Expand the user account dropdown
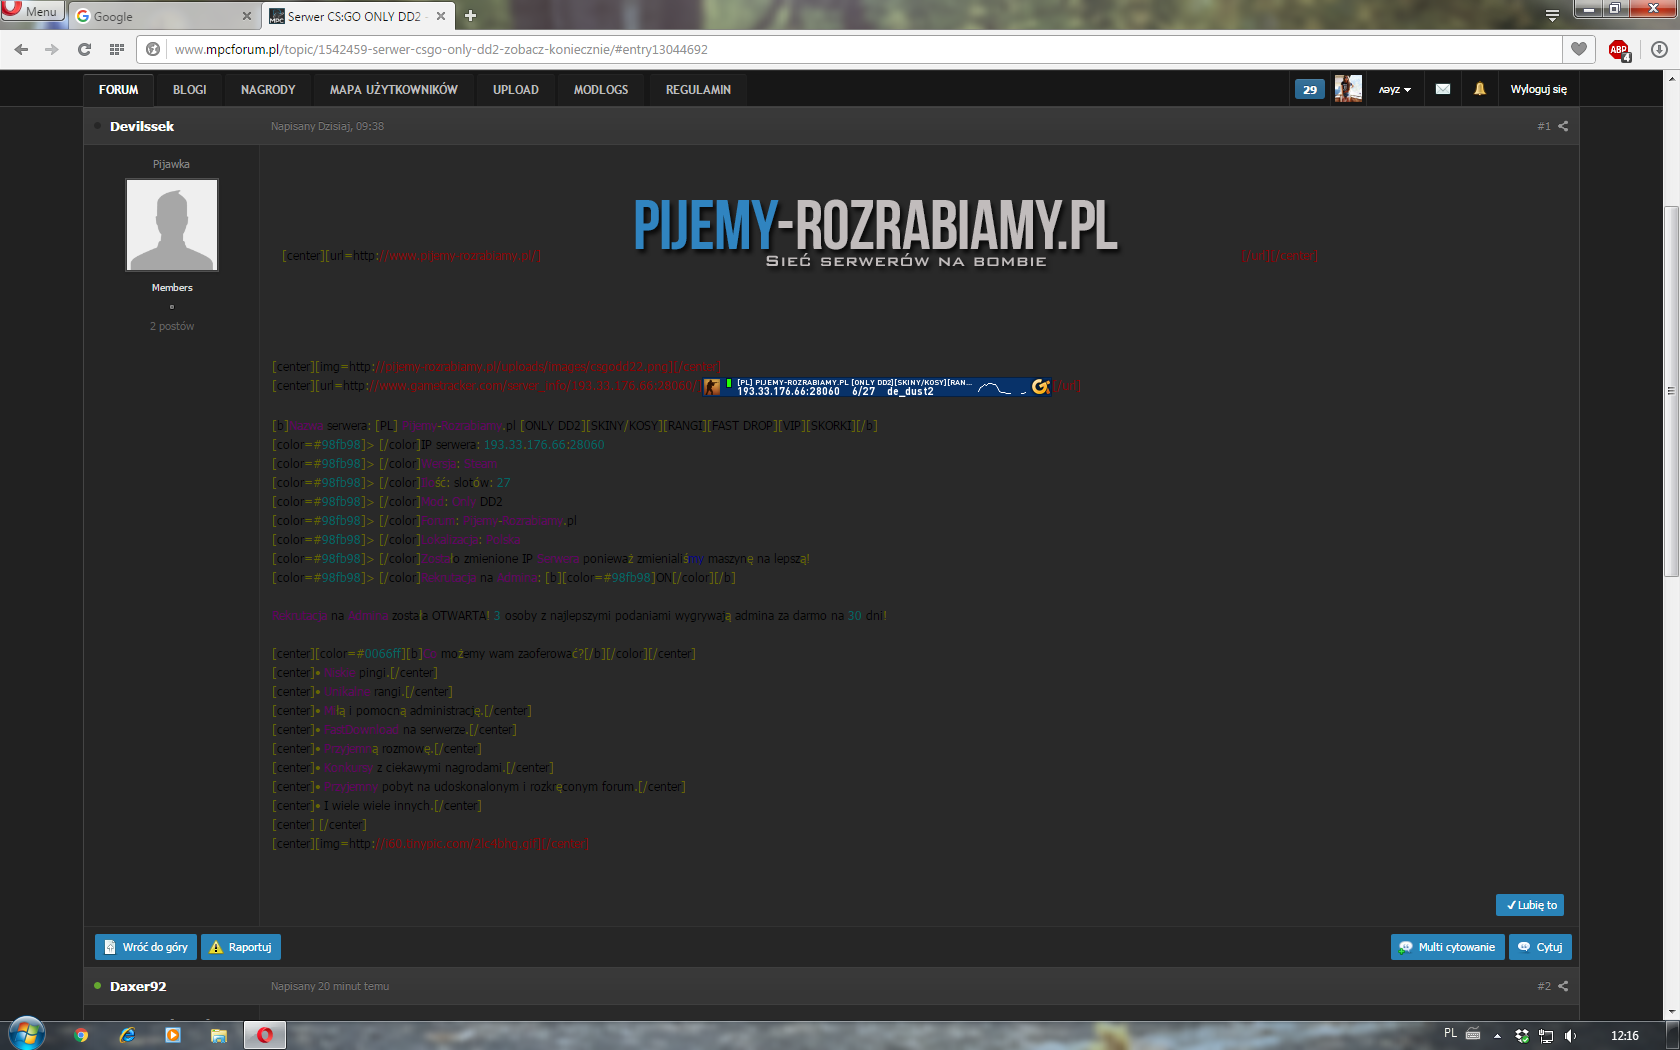The image size is (1680, 1050). 1394,90
